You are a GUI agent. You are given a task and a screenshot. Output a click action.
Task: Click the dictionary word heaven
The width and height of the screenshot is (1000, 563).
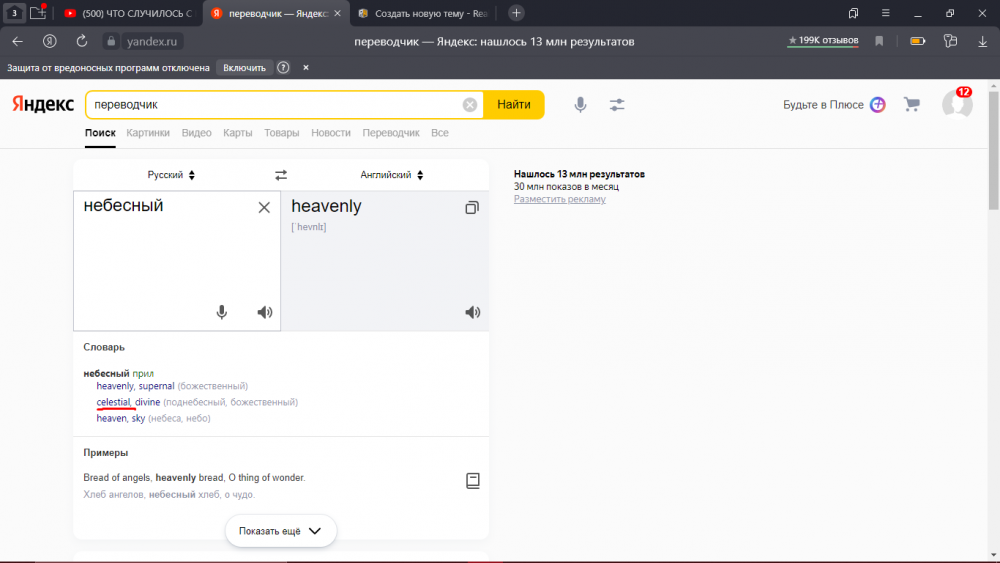pos(112,418)
